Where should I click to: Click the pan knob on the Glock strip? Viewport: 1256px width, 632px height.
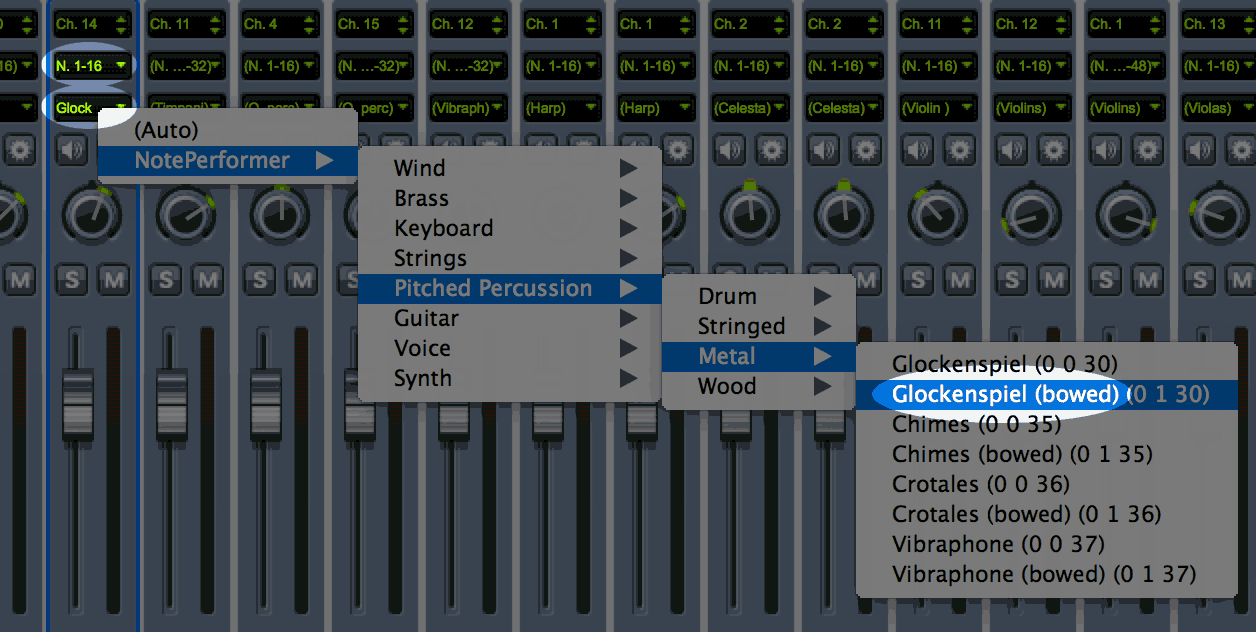point(92,214)
